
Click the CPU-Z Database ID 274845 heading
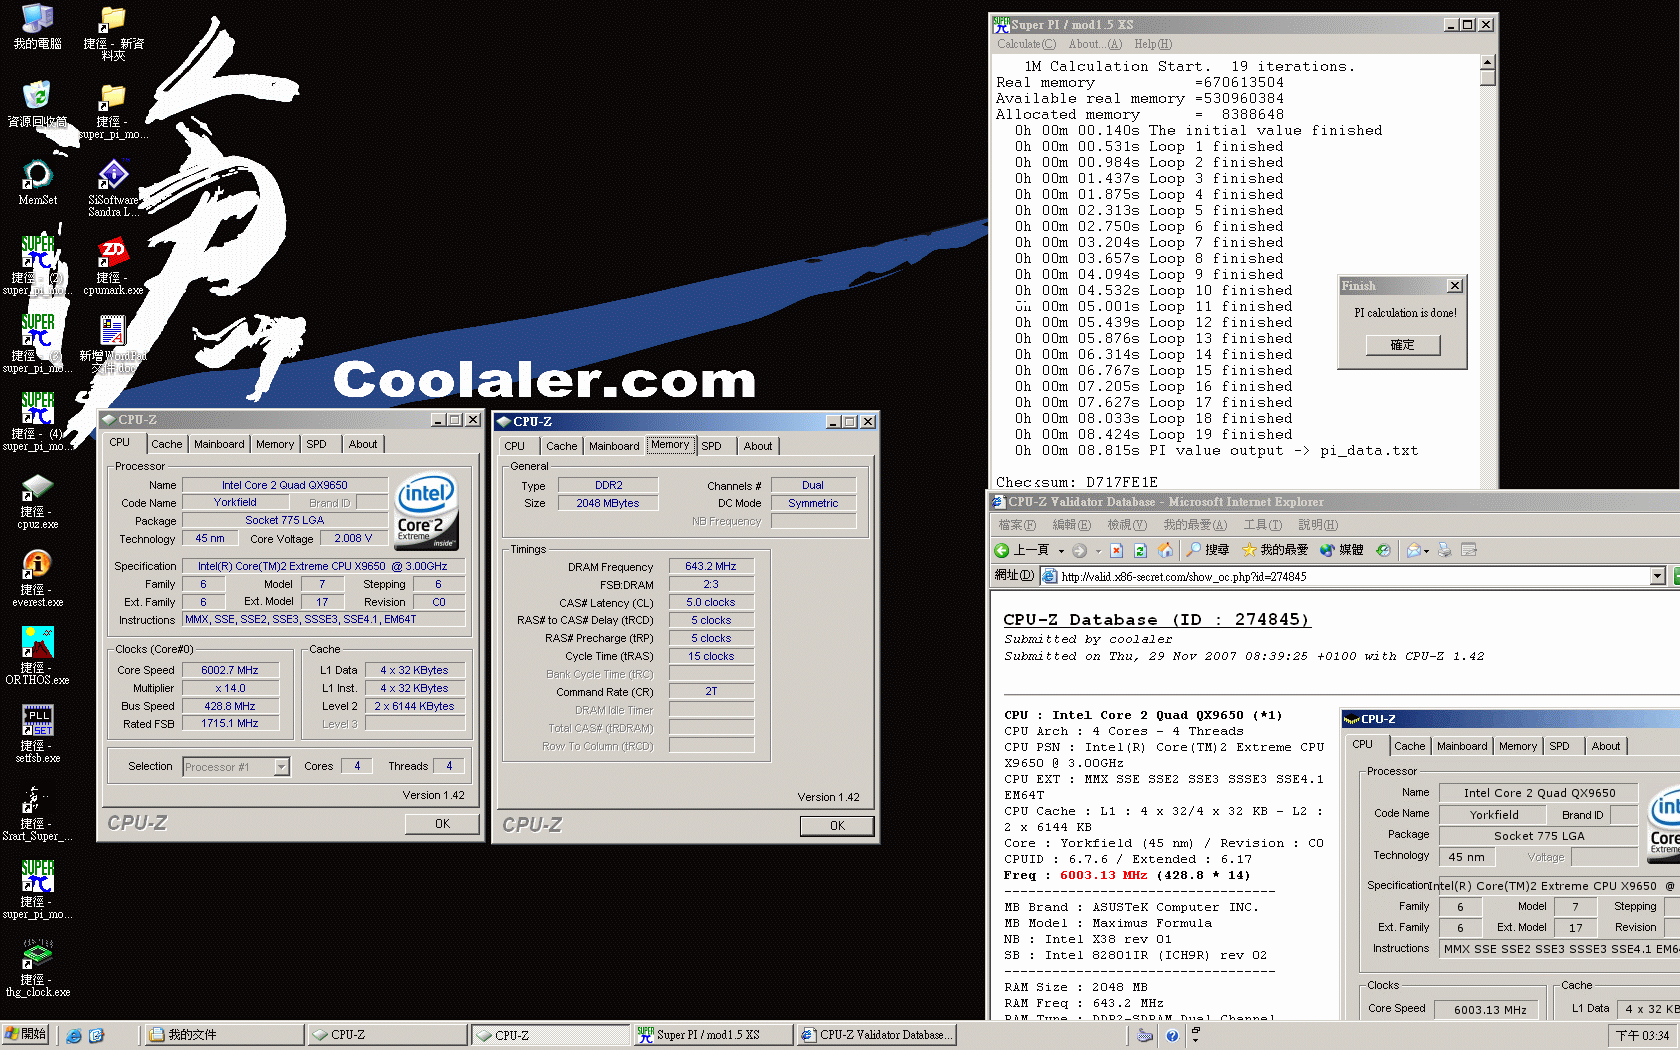coord(1156,620)
